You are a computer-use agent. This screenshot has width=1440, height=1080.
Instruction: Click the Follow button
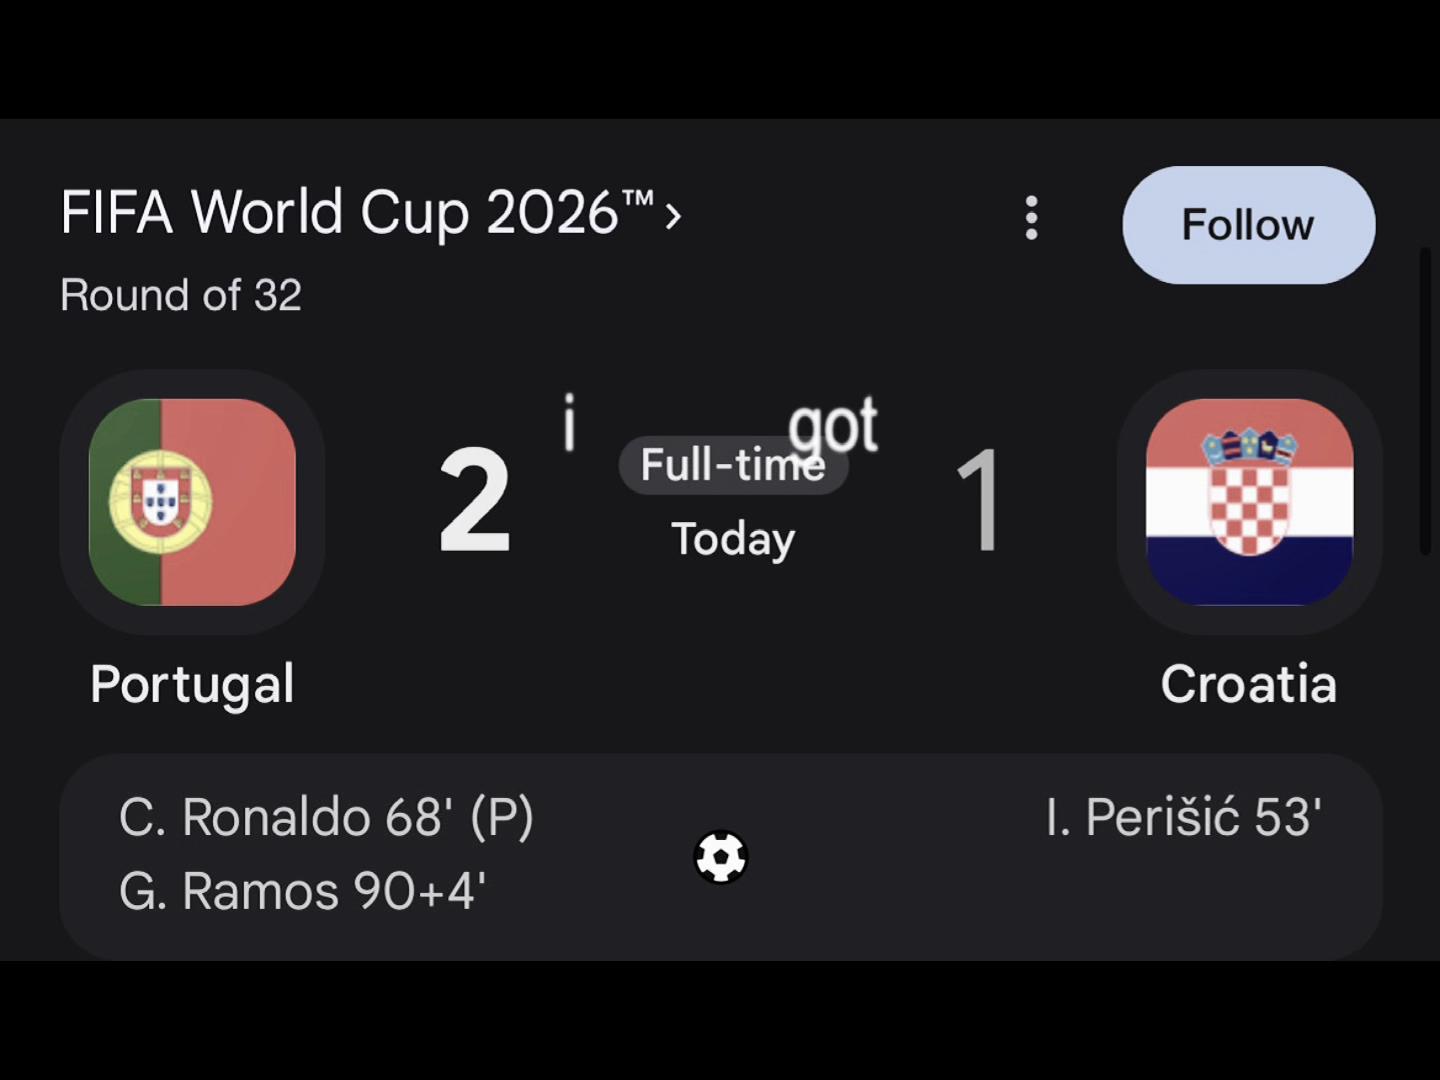pyautogui.click(x=1248, y=225)
